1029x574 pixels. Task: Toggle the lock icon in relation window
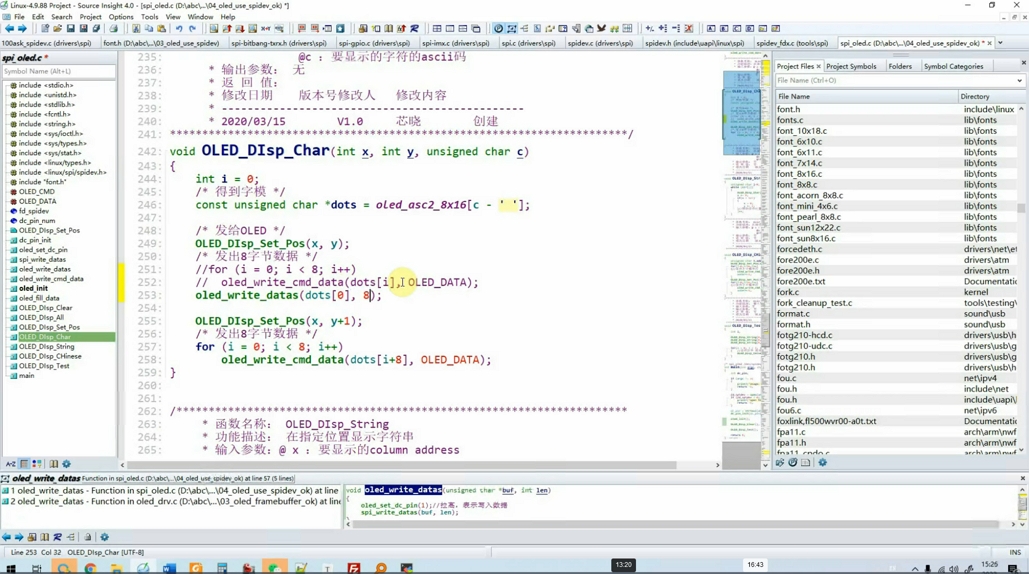tap(87, 537)
